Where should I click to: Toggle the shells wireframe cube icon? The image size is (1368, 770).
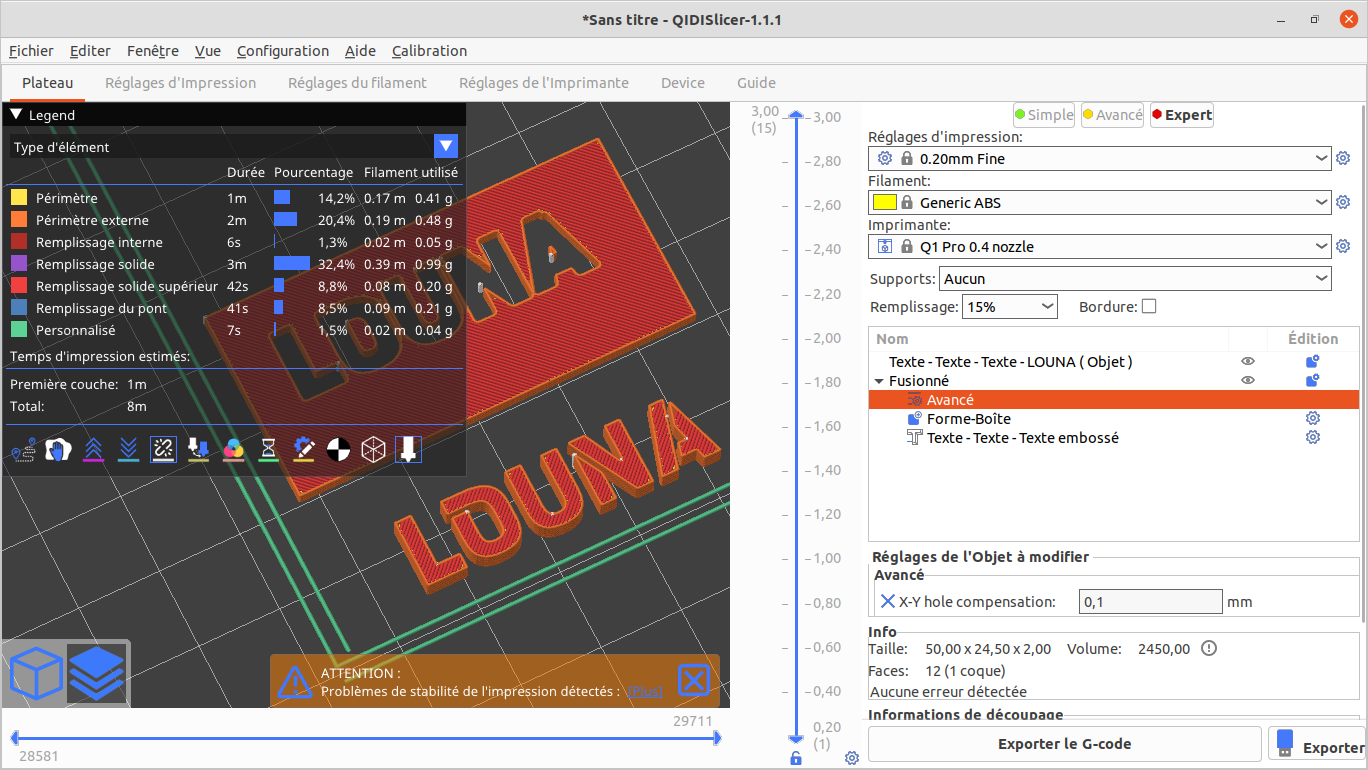tap(374, 450)
